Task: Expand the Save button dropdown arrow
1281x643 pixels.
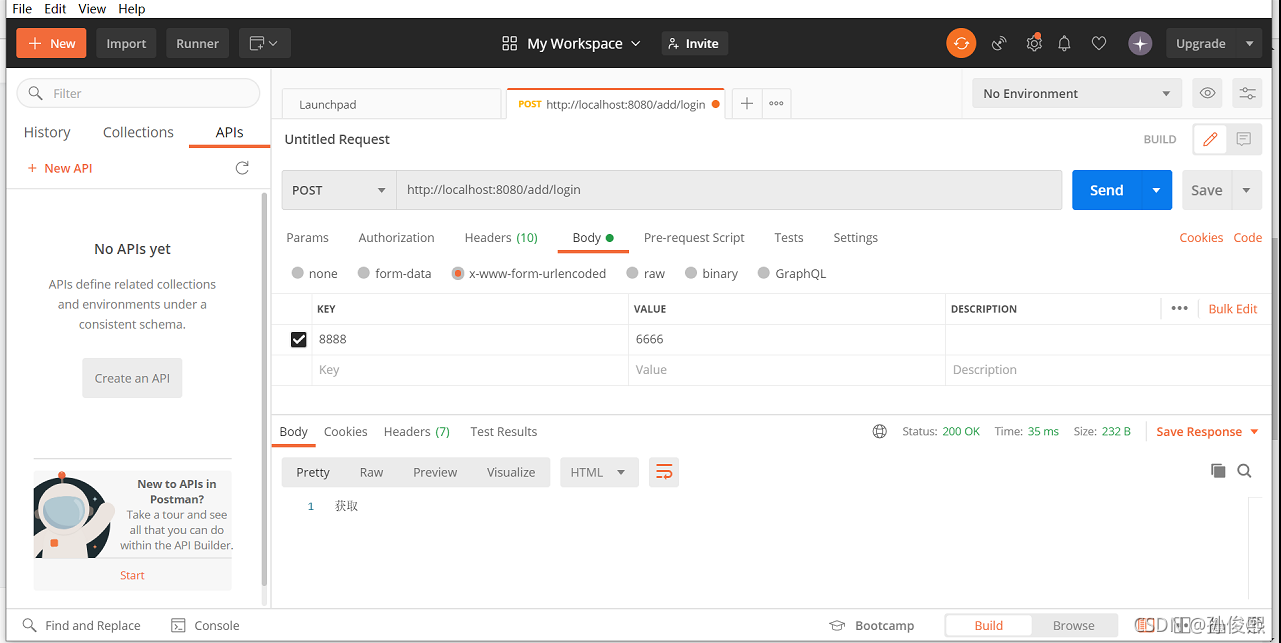Action: (1247, 190)
